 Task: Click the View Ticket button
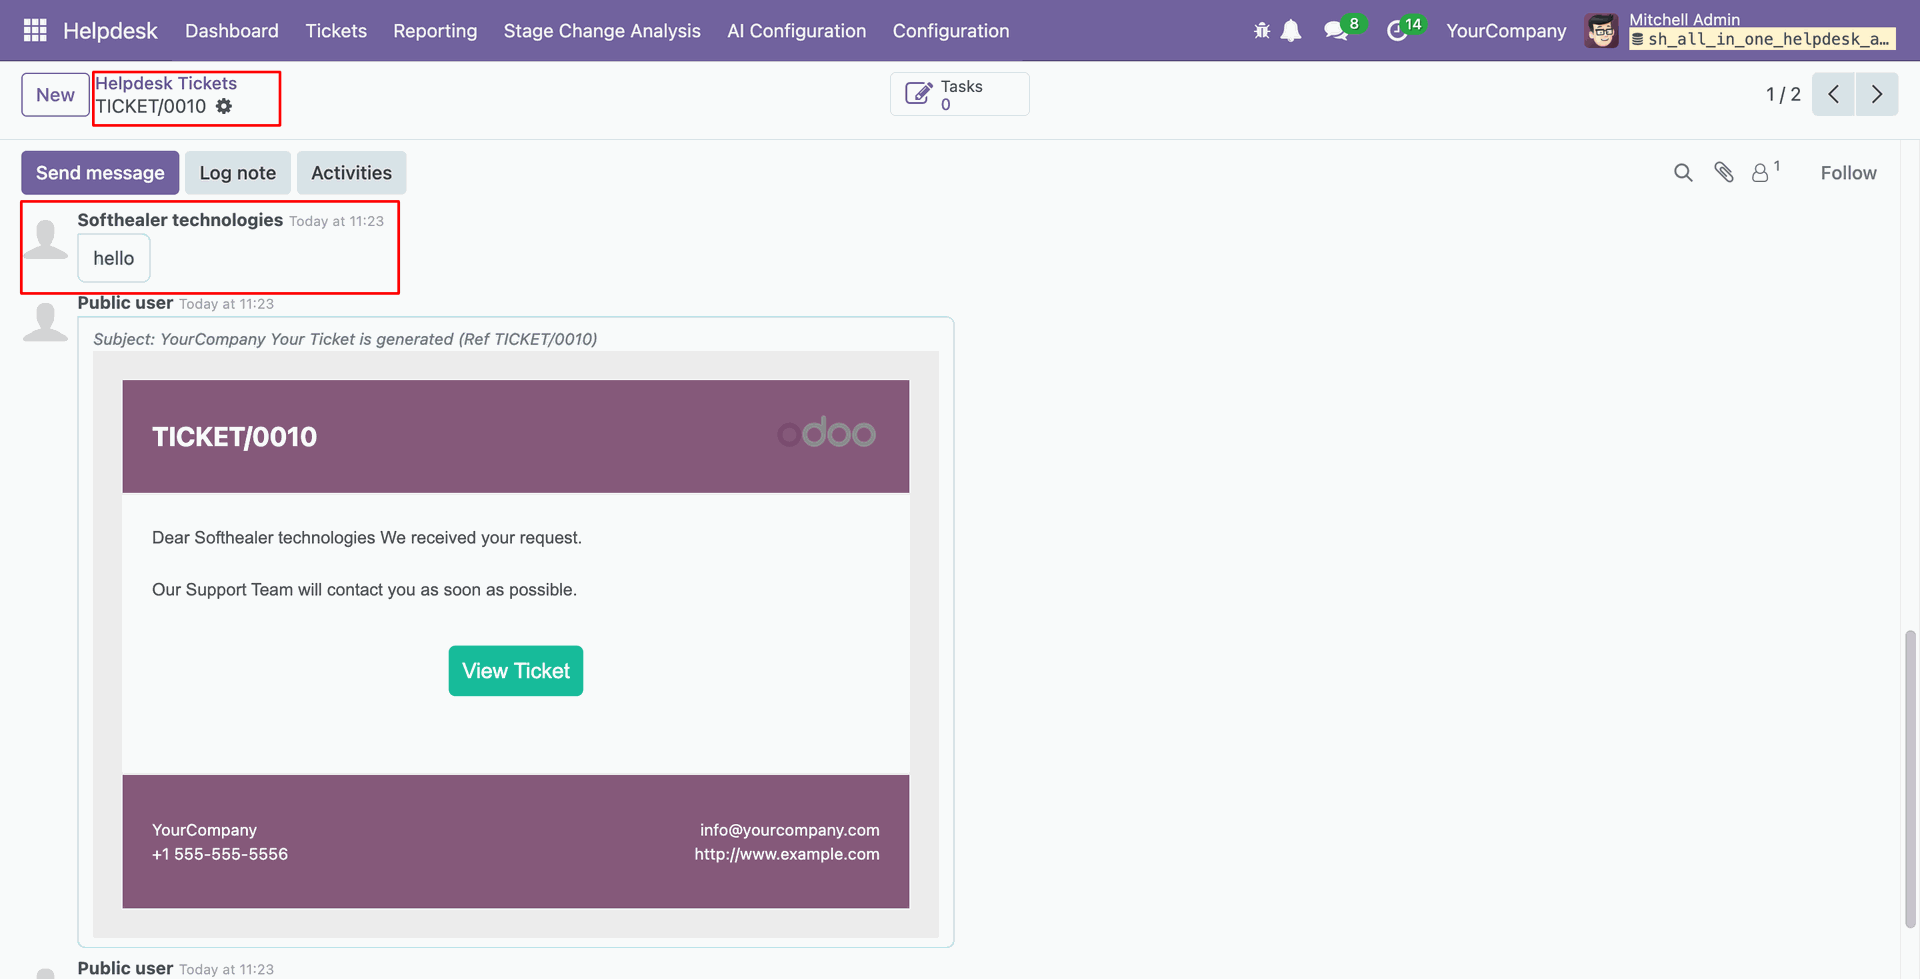(x=516, y=671)
